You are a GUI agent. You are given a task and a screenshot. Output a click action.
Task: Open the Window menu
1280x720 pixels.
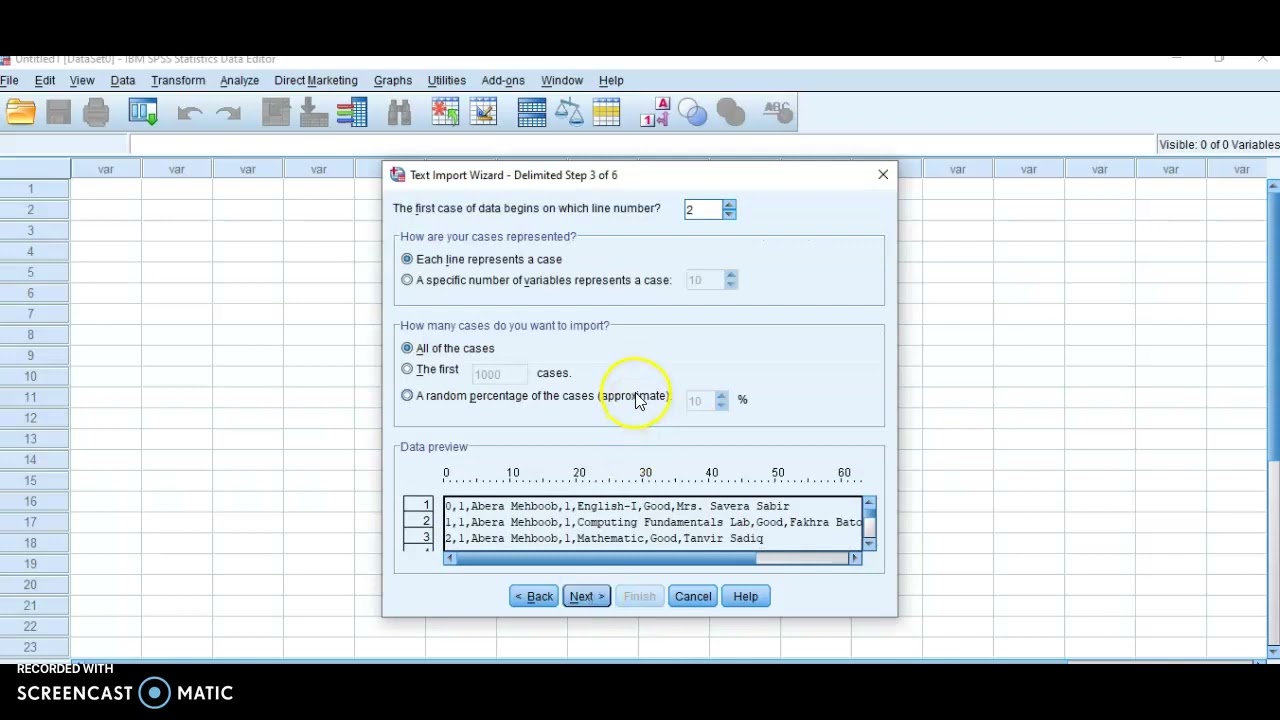(562, 80)
